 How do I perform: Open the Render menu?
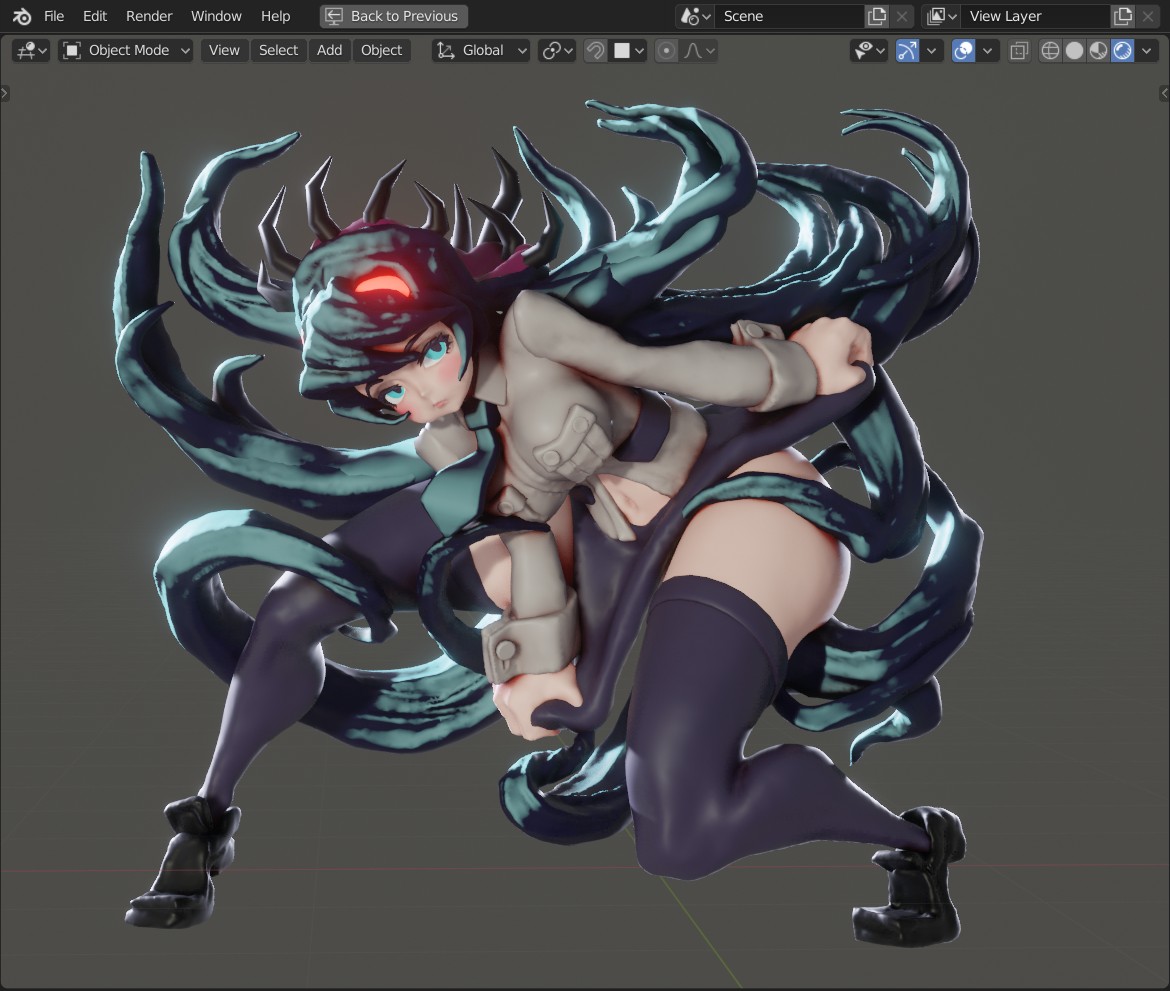pos(149,16)
